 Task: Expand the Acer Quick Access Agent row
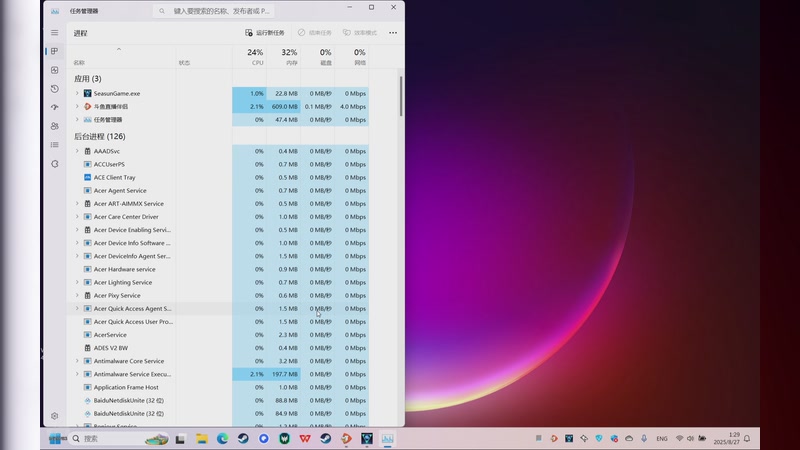click(x=77, y=309)
